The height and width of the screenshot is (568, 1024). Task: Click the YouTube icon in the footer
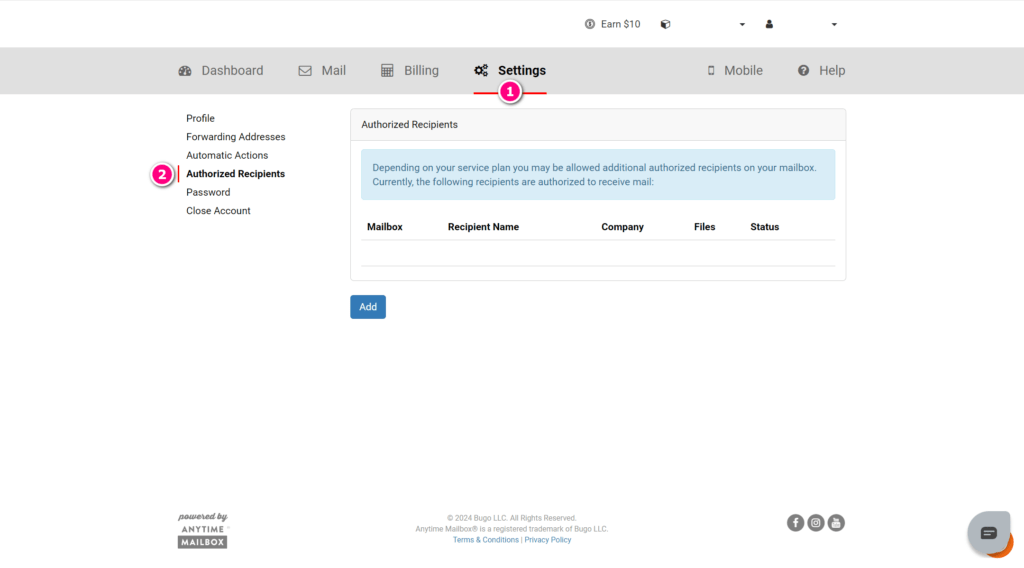click(x=836, y=522)
